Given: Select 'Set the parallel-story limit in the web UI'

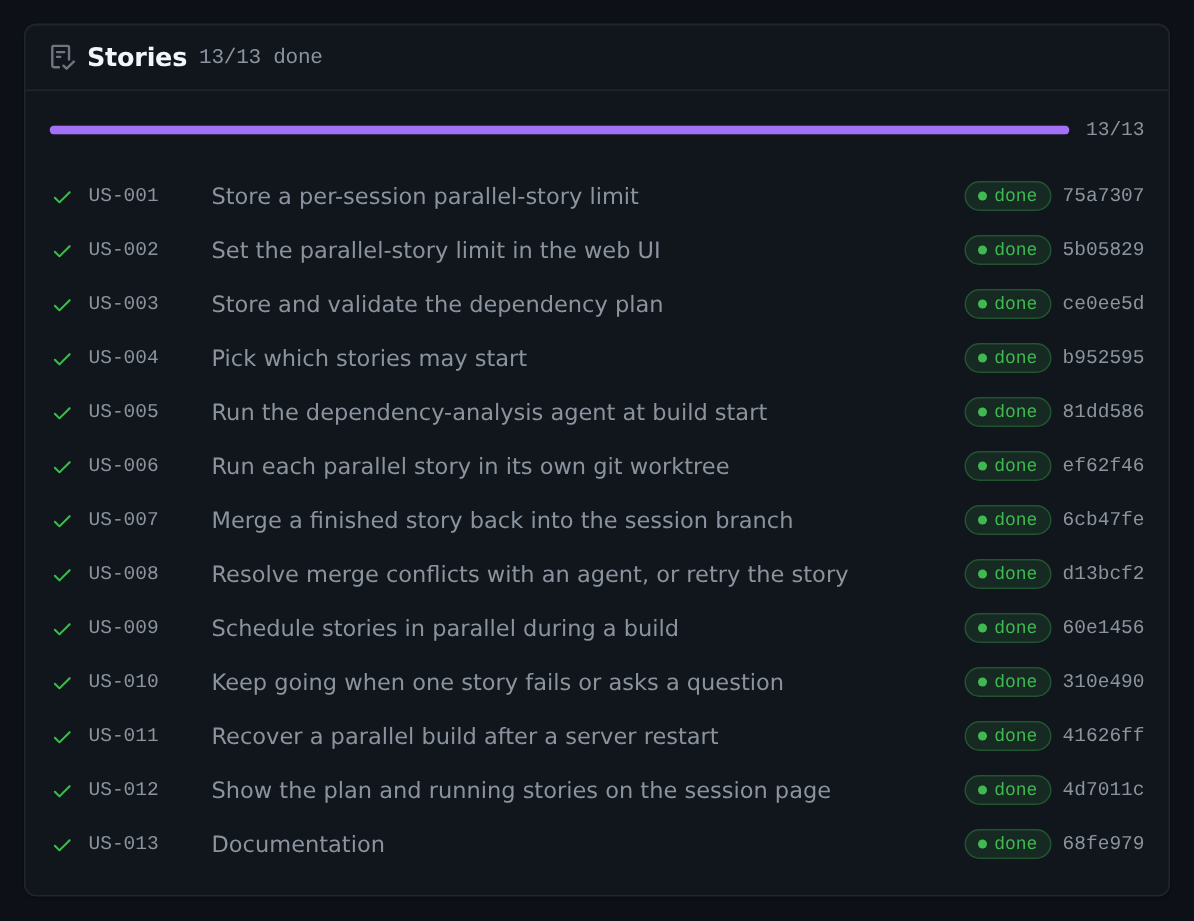Looking at the screenshot, I should [x=436, y=251].
